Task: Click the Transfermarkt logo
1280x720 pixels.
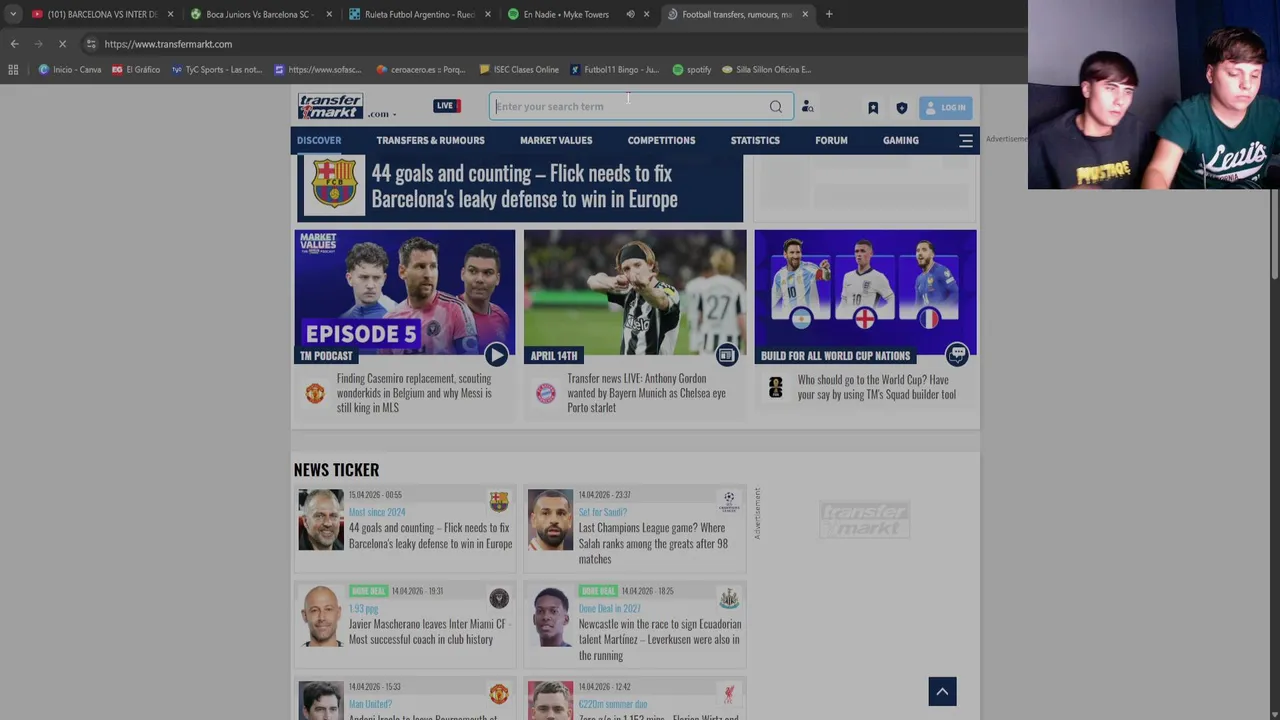Action: pyautogui.click(x=330, y=106)
